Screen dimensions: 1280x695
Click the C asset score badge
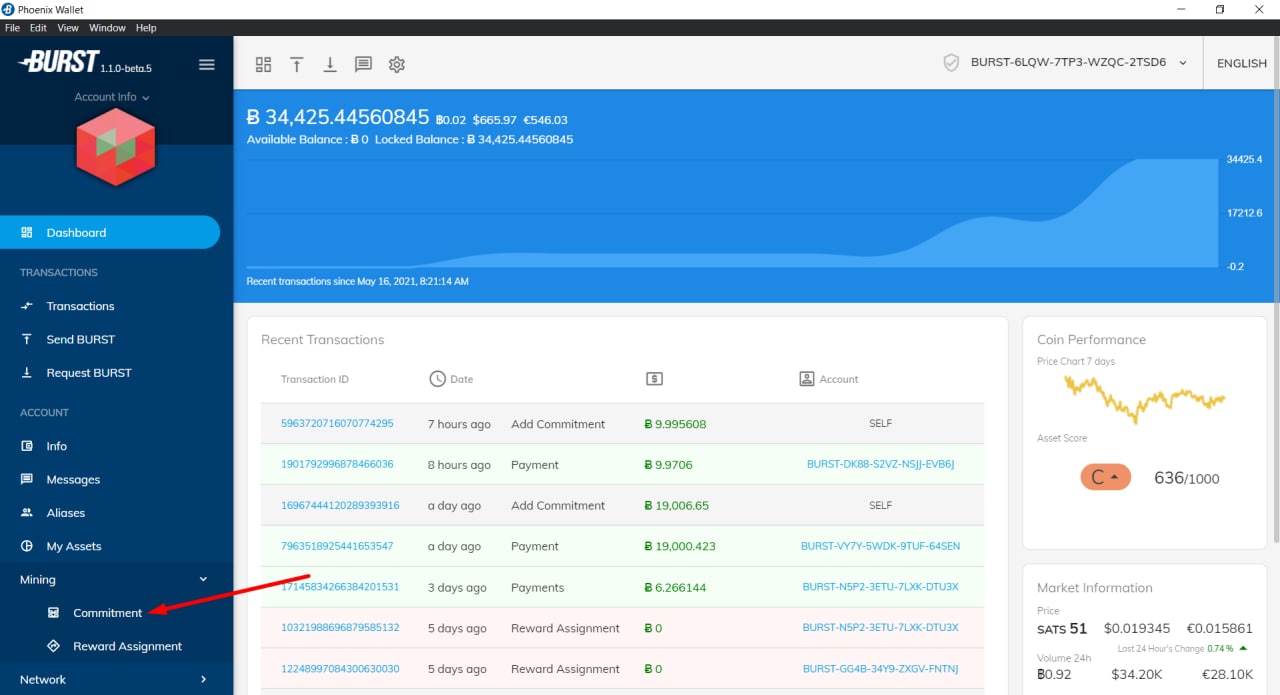[1105, 477]
